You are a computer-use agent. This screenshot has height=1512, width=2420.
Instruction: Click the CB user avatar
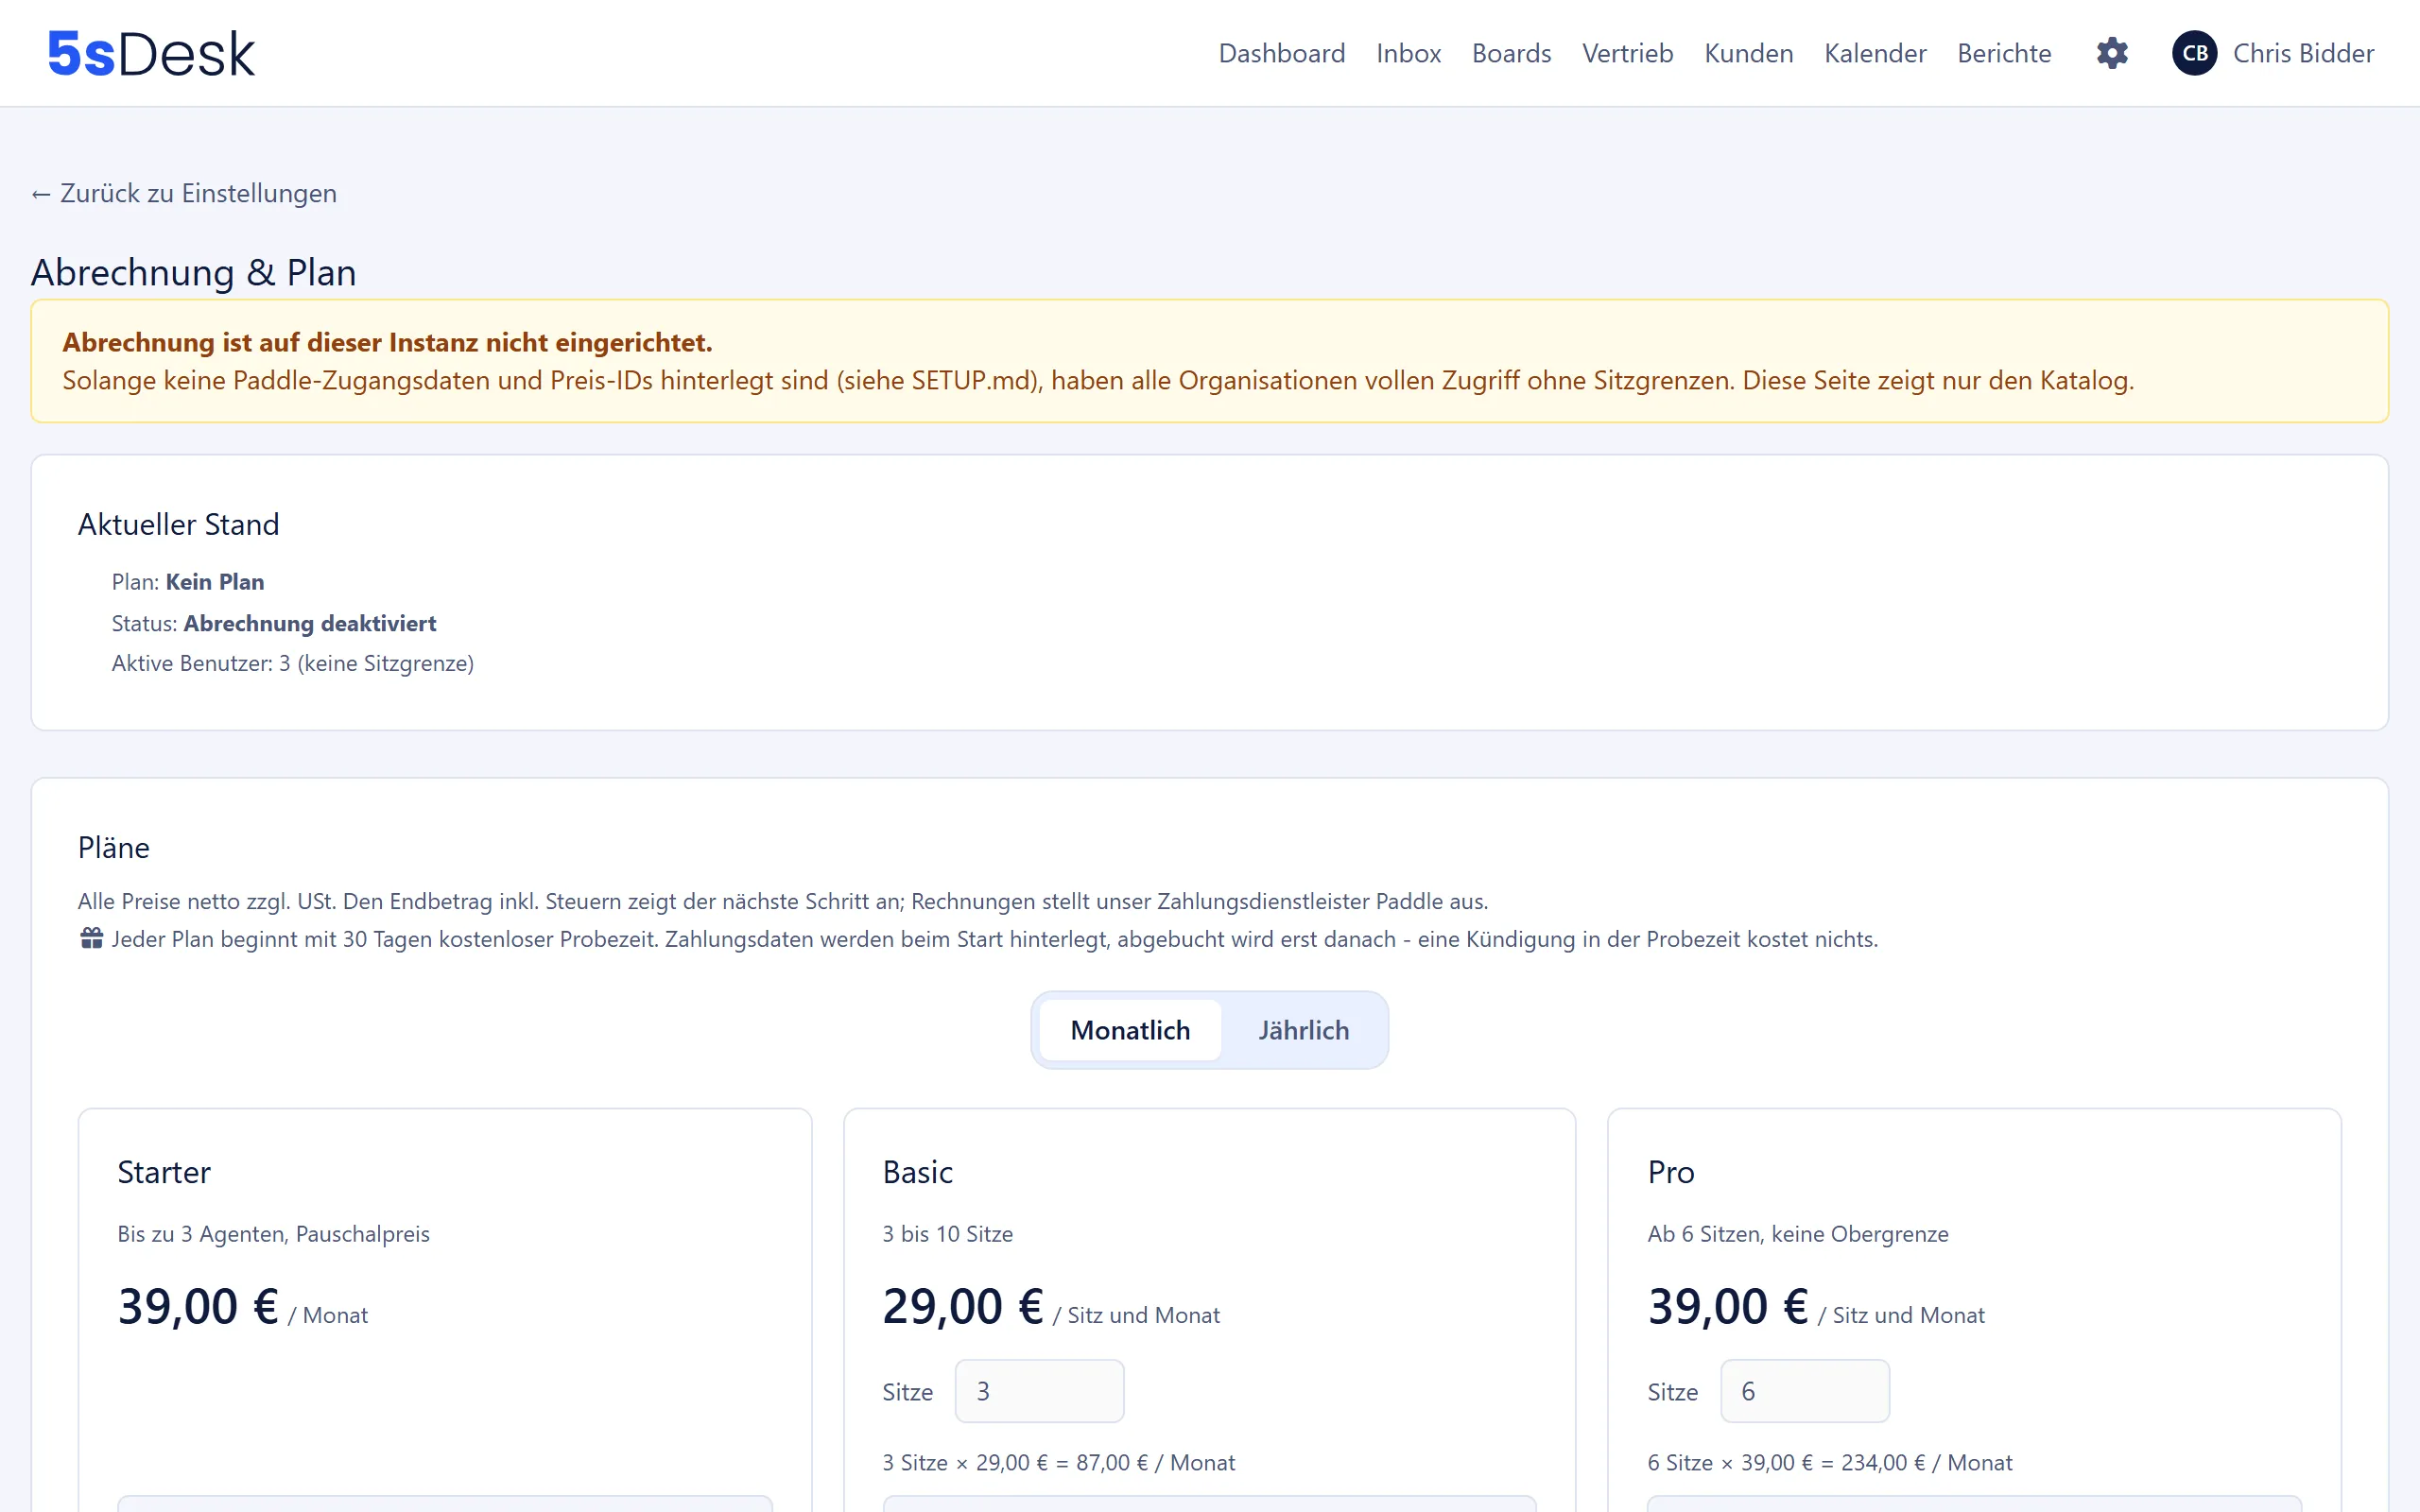(x=2194, y=53)
